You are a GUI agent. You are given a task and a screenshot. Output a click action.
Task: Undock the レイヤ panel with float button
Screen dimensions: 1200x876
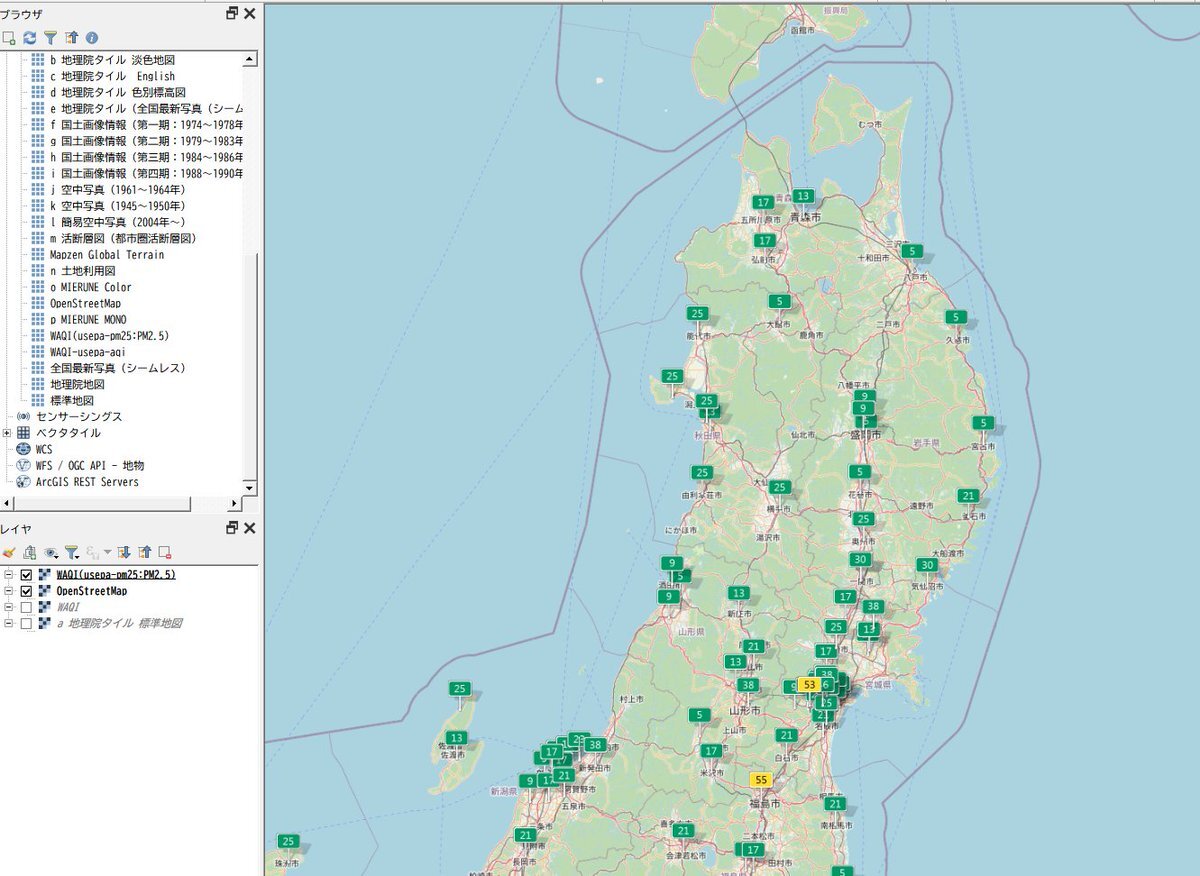coord(232,528)
